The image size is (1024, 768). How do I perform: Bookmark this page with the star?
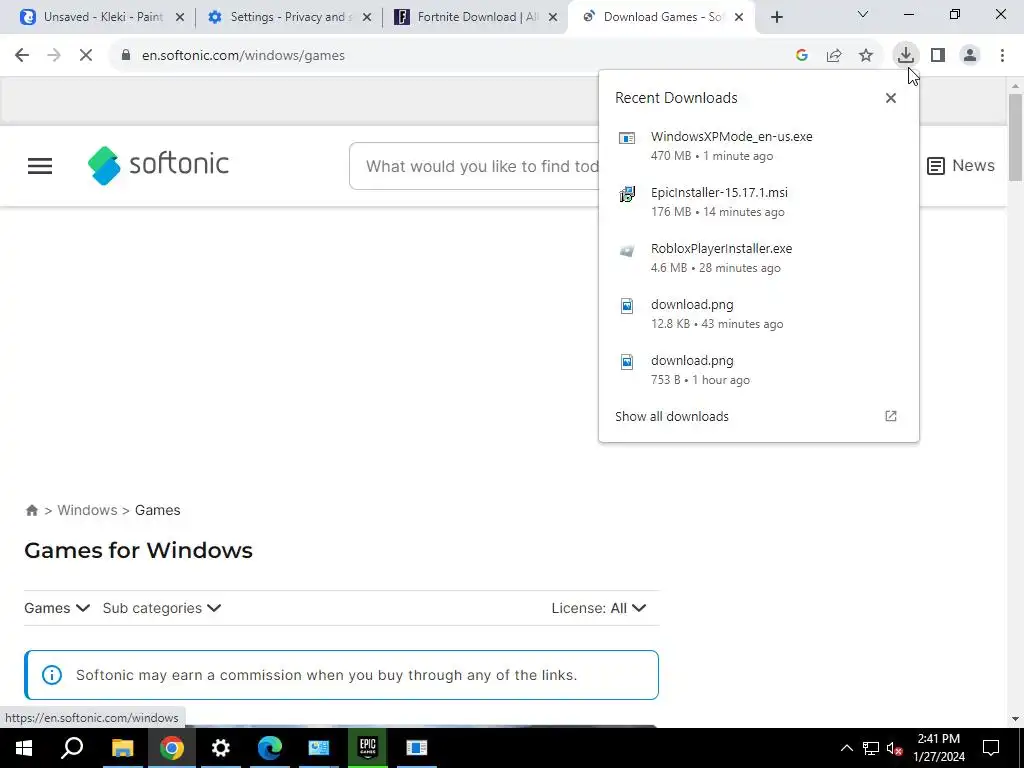866,56
